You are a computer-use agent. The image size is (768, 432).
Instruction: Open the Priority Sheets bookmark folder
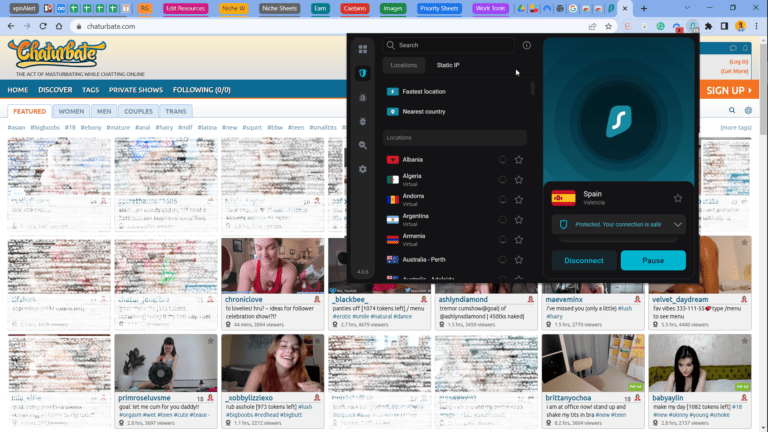(x=439, y=8)
